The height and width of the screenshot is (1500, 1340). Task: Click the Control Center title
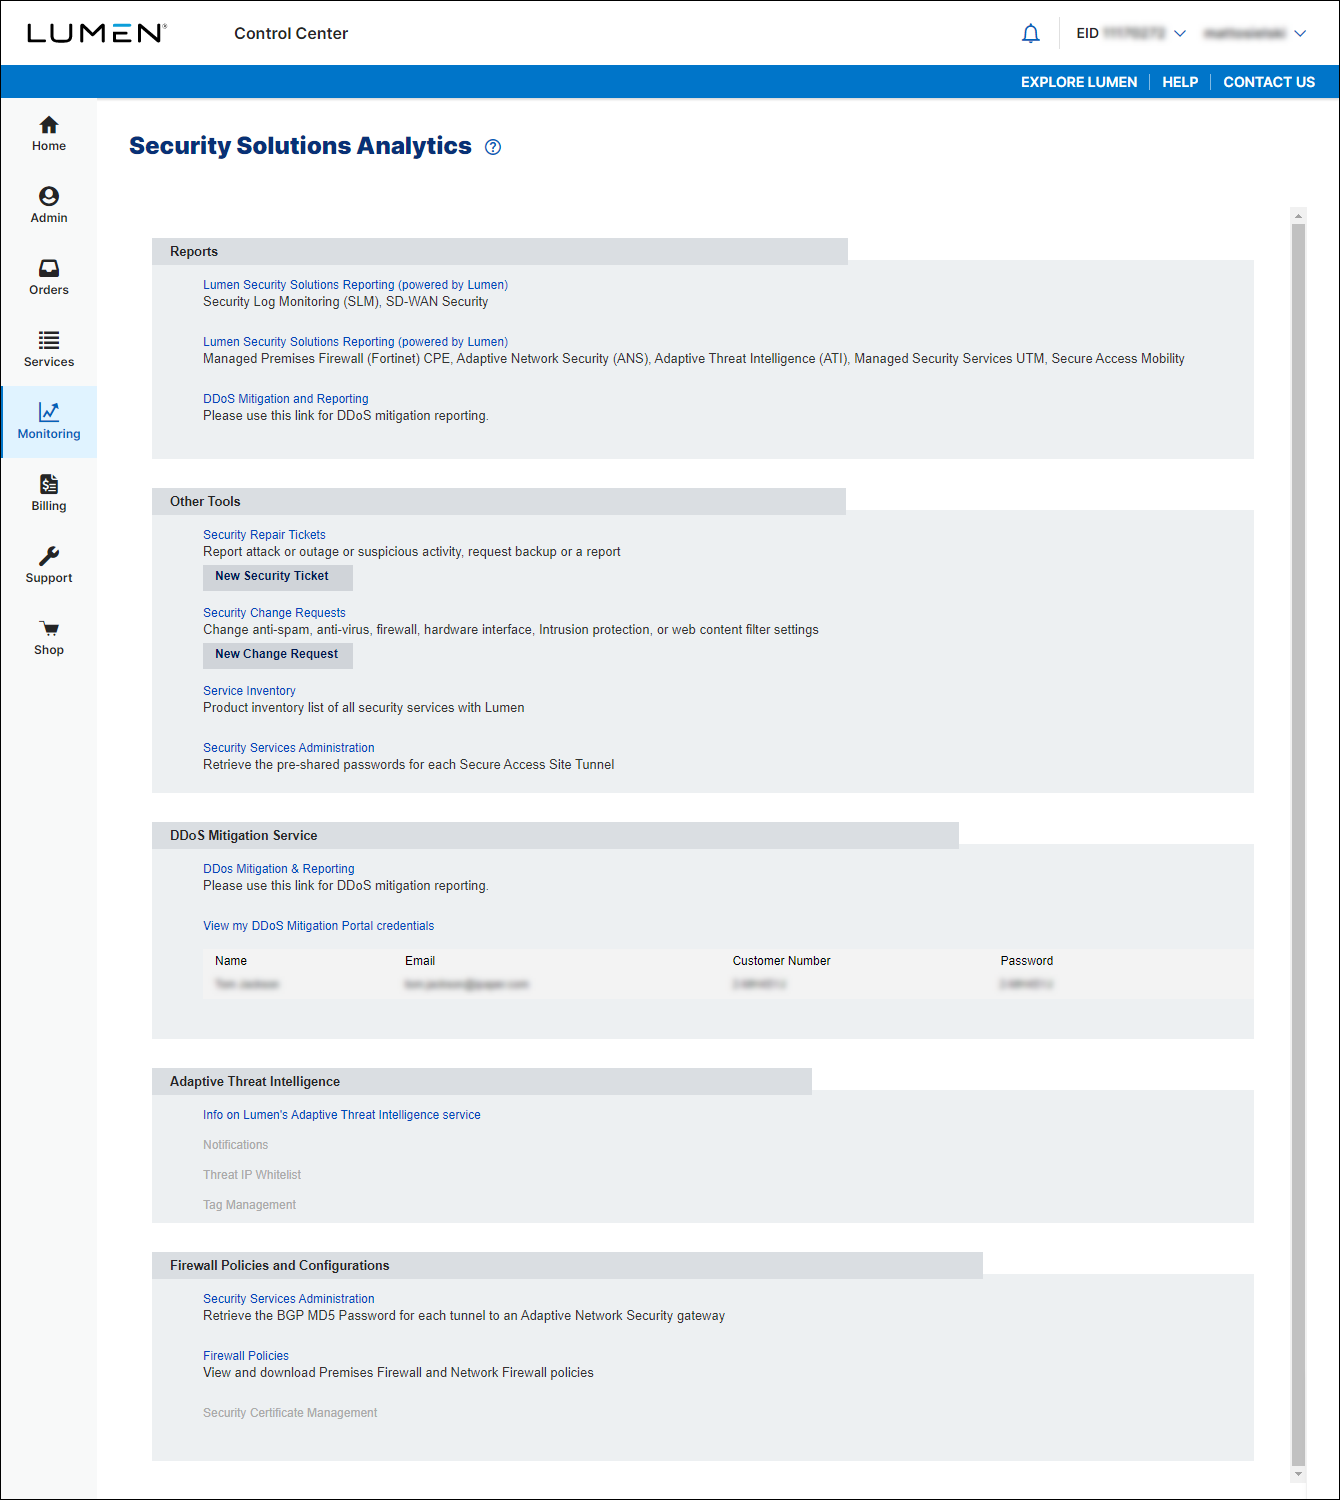coord(291,33)
